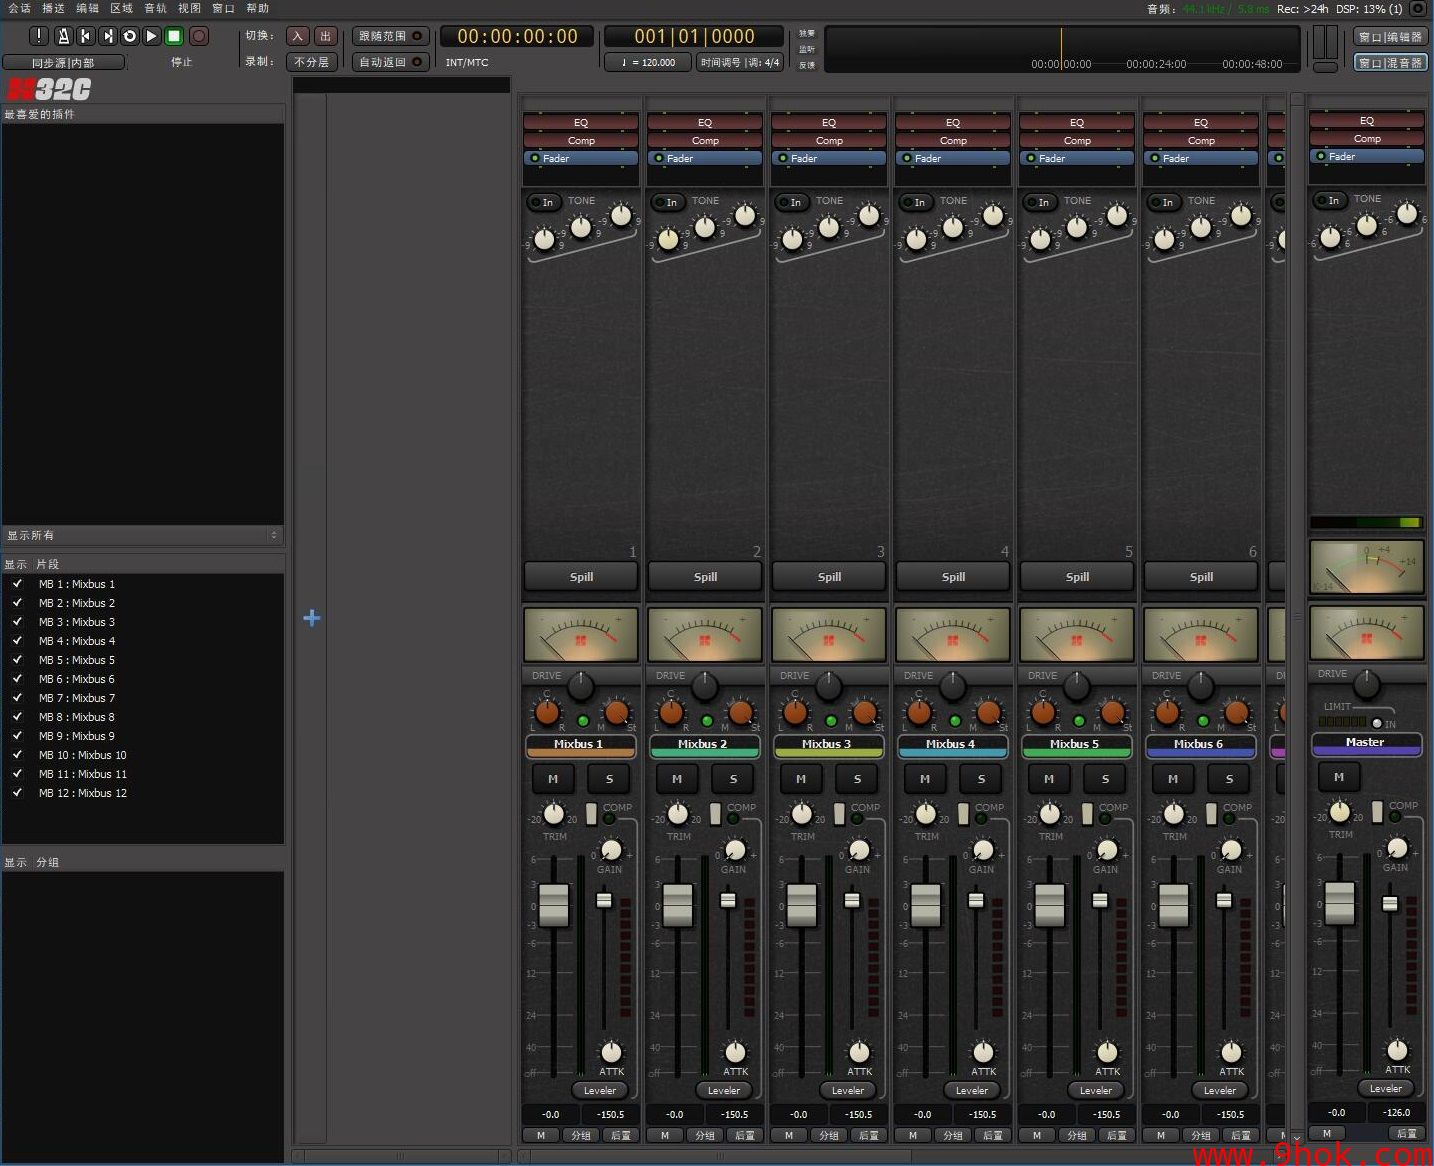This screenshot has width=1434, height=1166.
Task: Open the 分组 group dropdown under Mixbus 1
Action: (581, 1135)
